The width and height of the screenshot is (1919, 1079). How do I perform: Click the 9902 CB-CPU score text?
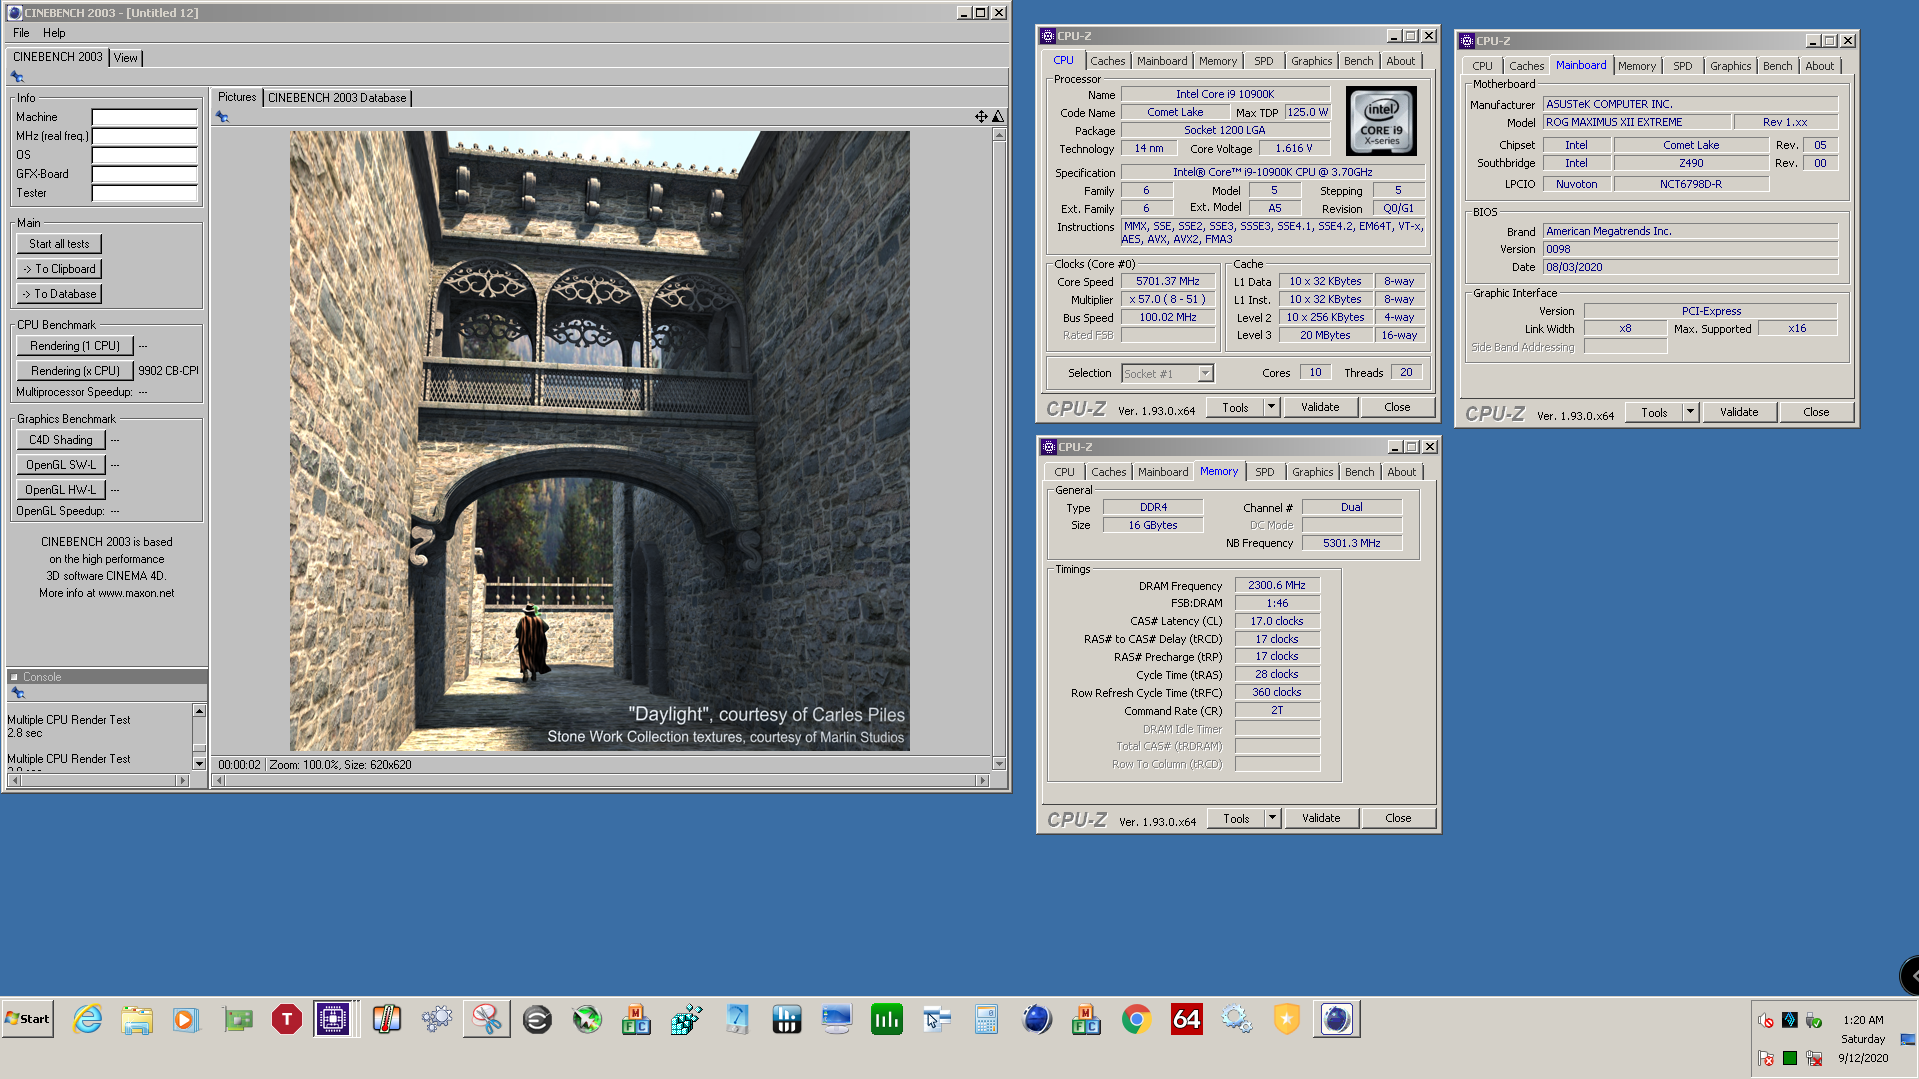[168, 371]
